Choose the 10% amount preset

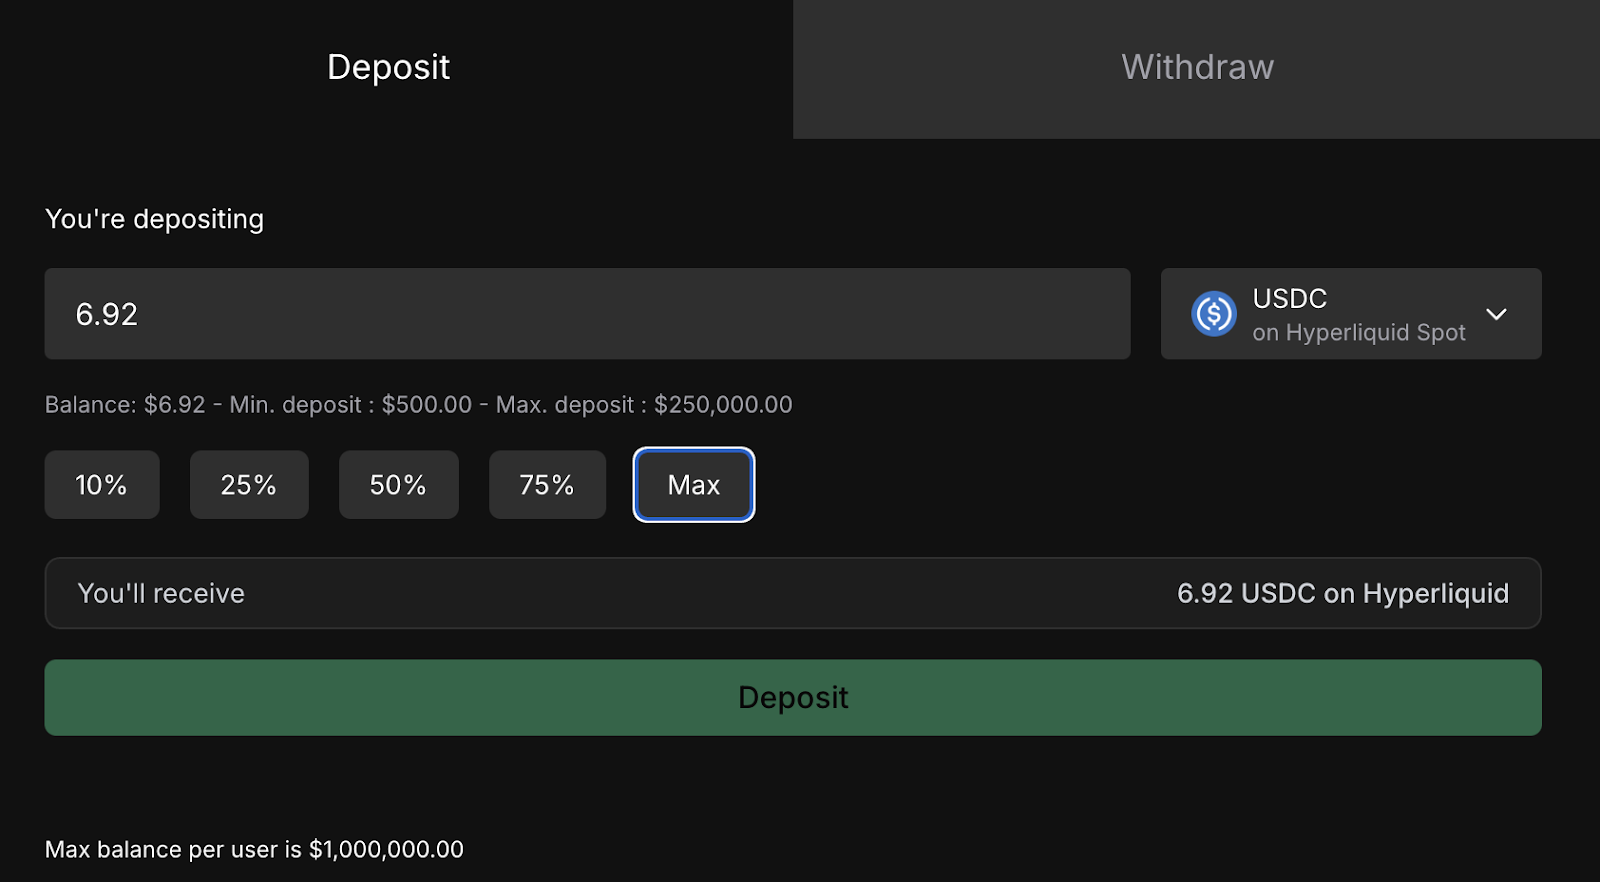click(x=101, y=485)
